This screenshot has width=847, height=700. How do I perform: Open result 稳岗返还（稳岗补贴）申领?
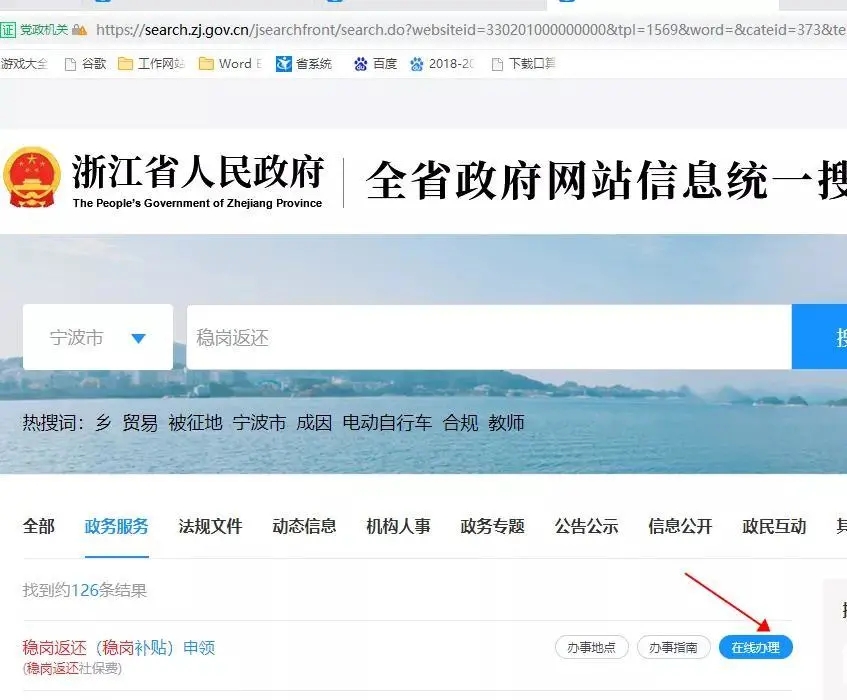pyautogui.click(x=119, y=647)
